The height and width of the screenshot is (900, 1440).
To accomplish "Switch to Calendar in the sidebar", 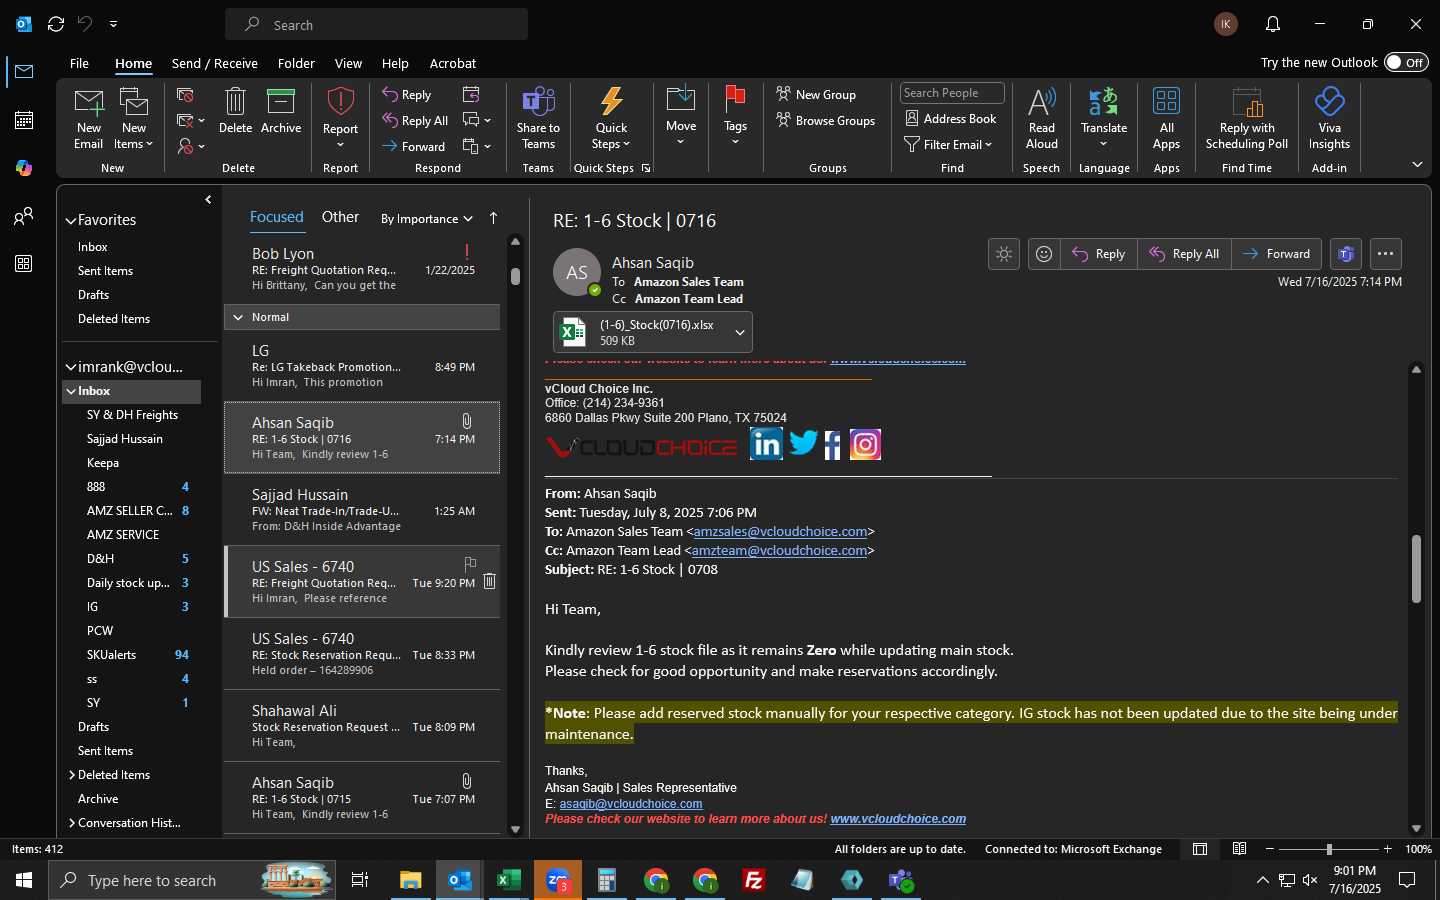I will coord(24,120).
